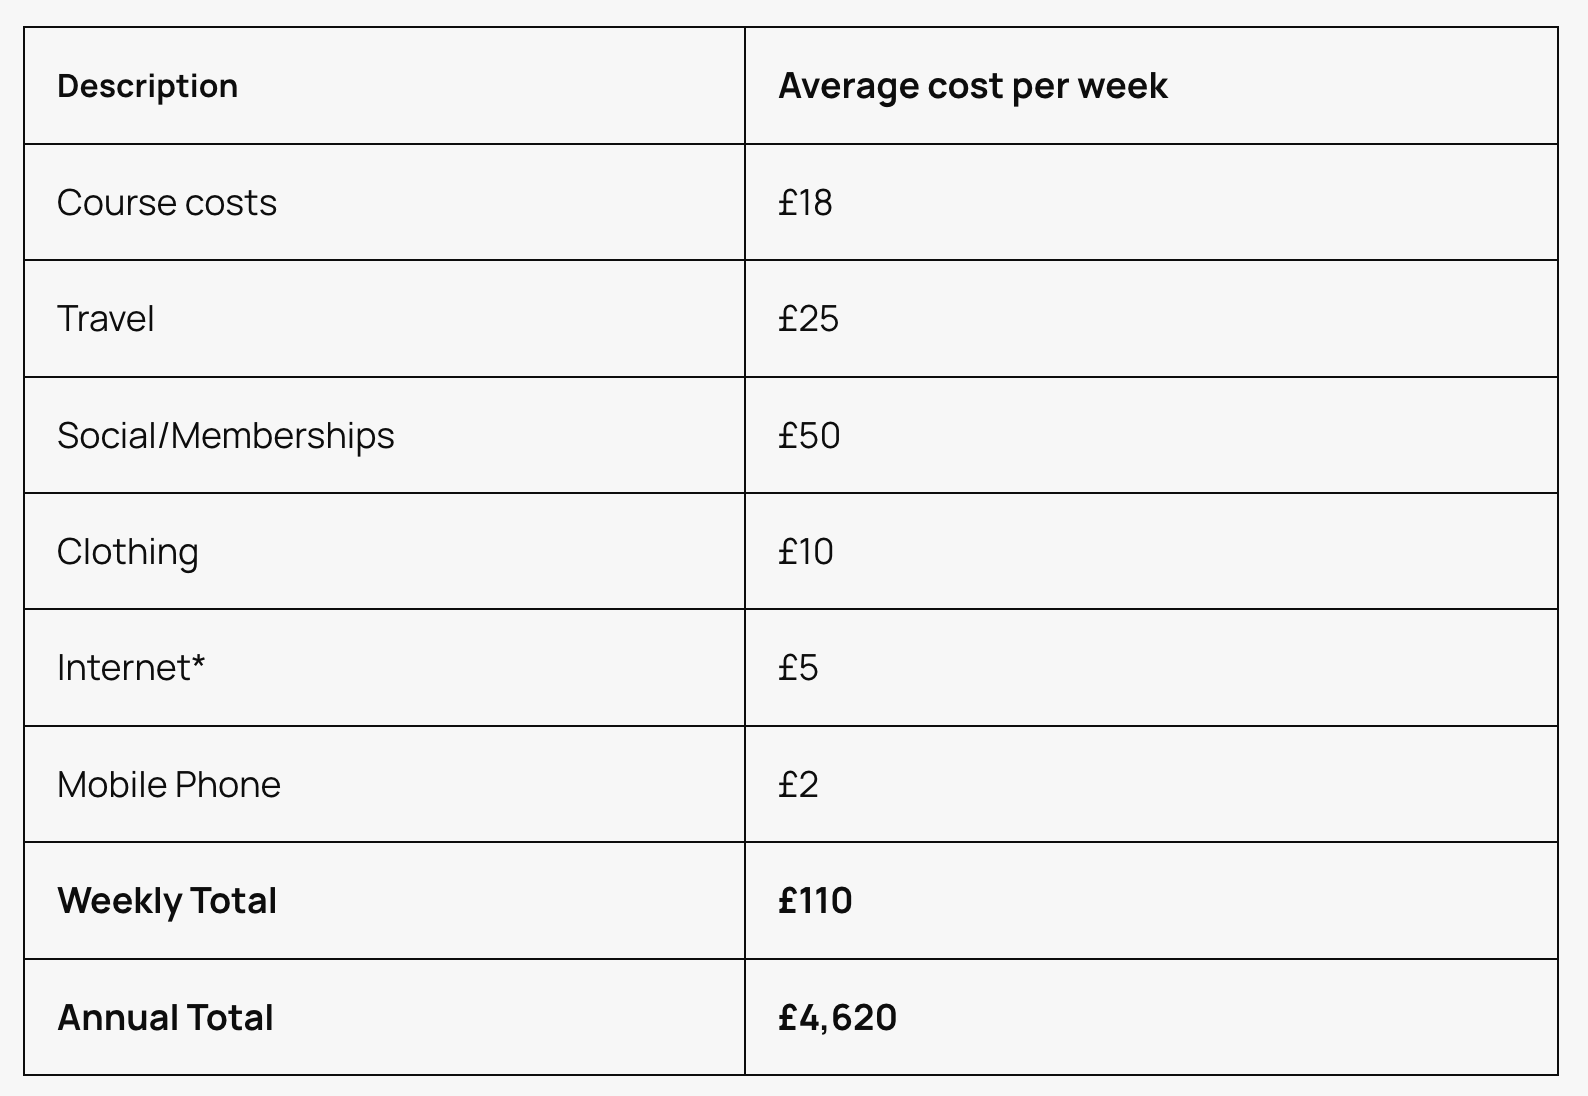Click the £4,620 annual total value

point(837,1018)
